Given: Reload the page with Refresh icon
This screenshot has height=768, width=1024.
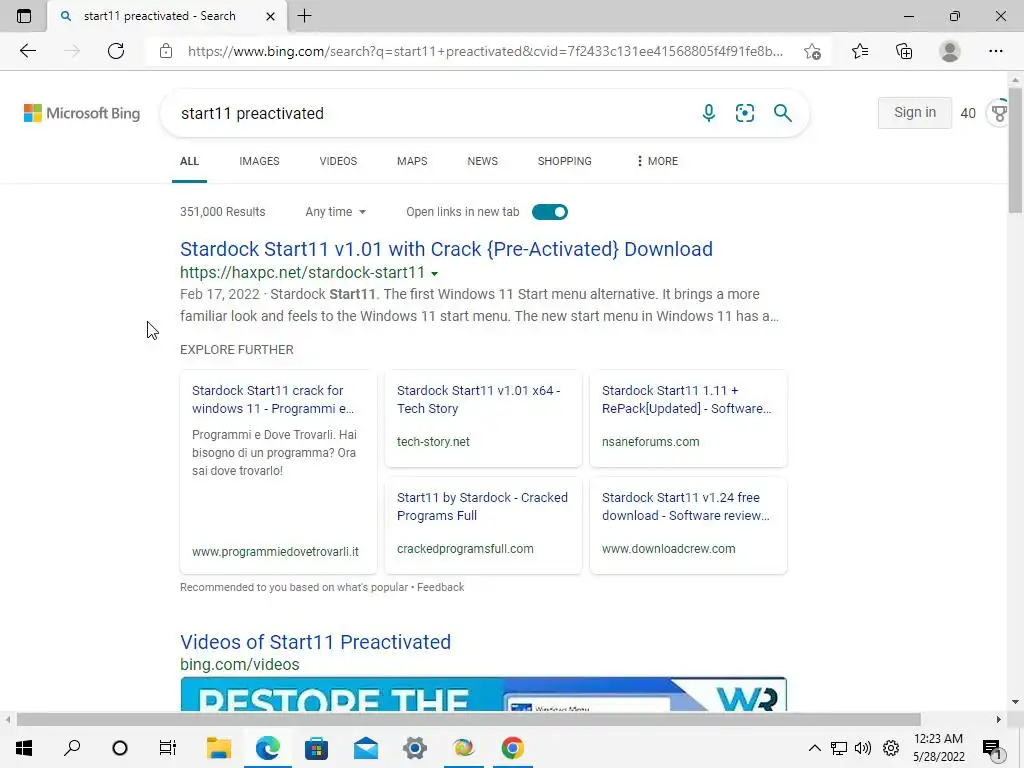Looking at the screenshot, I should click(116, 51).
